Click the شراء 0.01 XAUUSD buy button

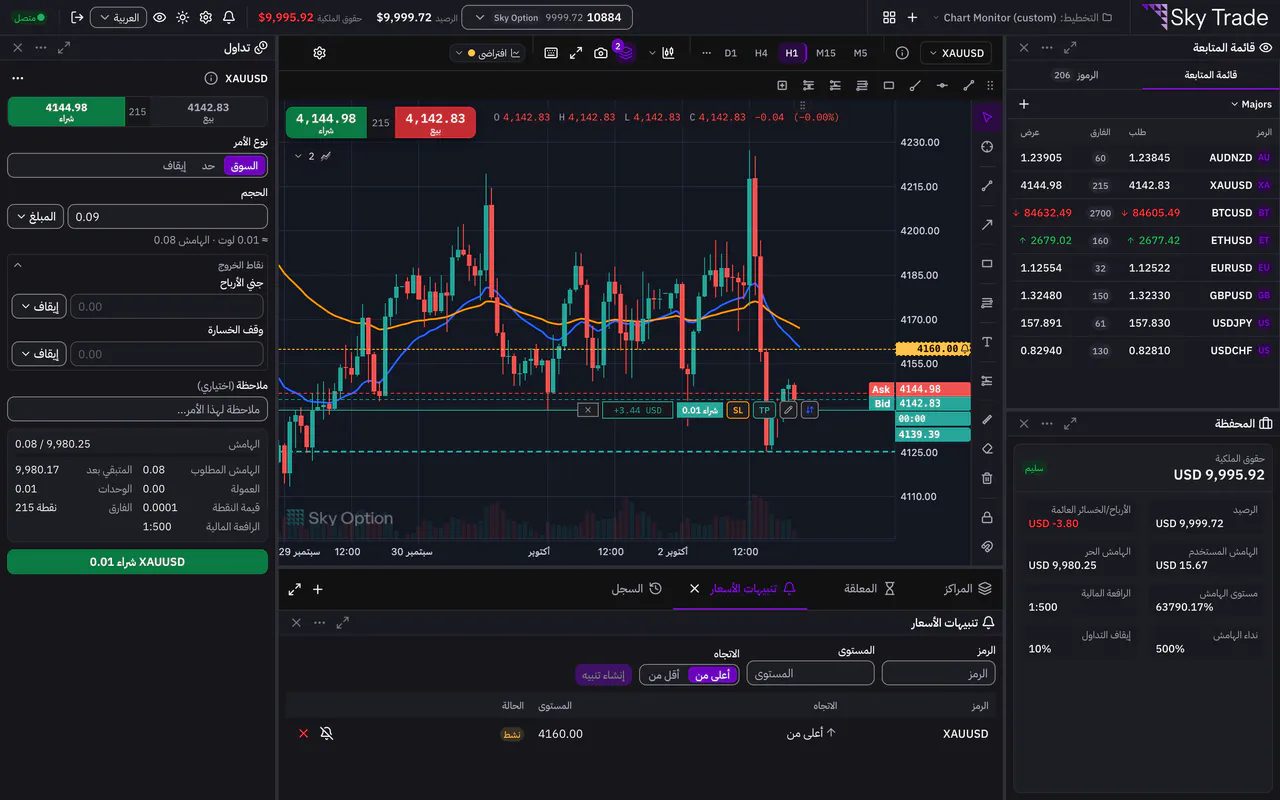click(137, 562)
